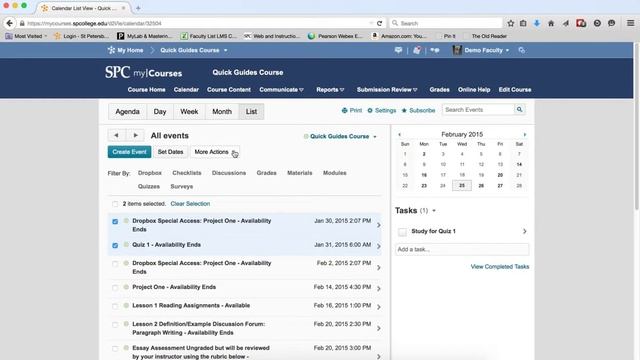The height and width of the screenshot is (360, 640).
Task: Filter events by Discussions
Action: (229, 173)
